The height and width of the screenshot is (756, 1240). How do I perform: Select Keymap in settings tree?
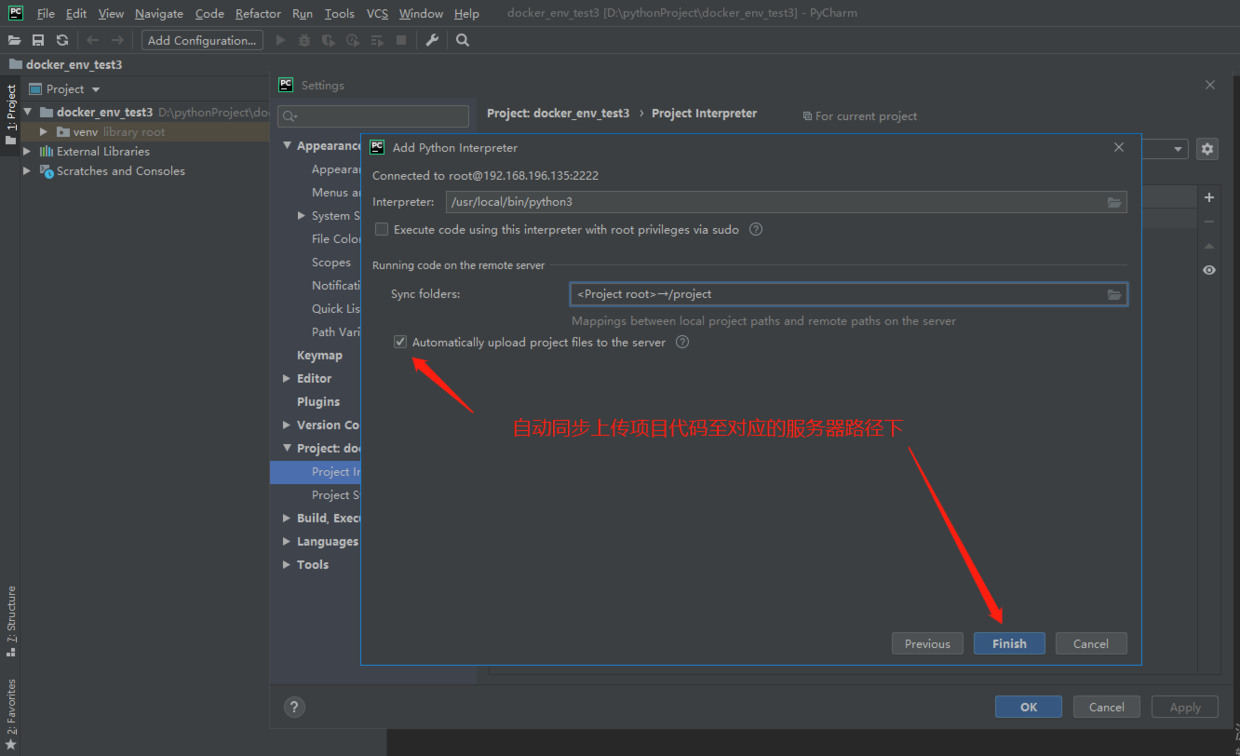(x=319, y=355)
